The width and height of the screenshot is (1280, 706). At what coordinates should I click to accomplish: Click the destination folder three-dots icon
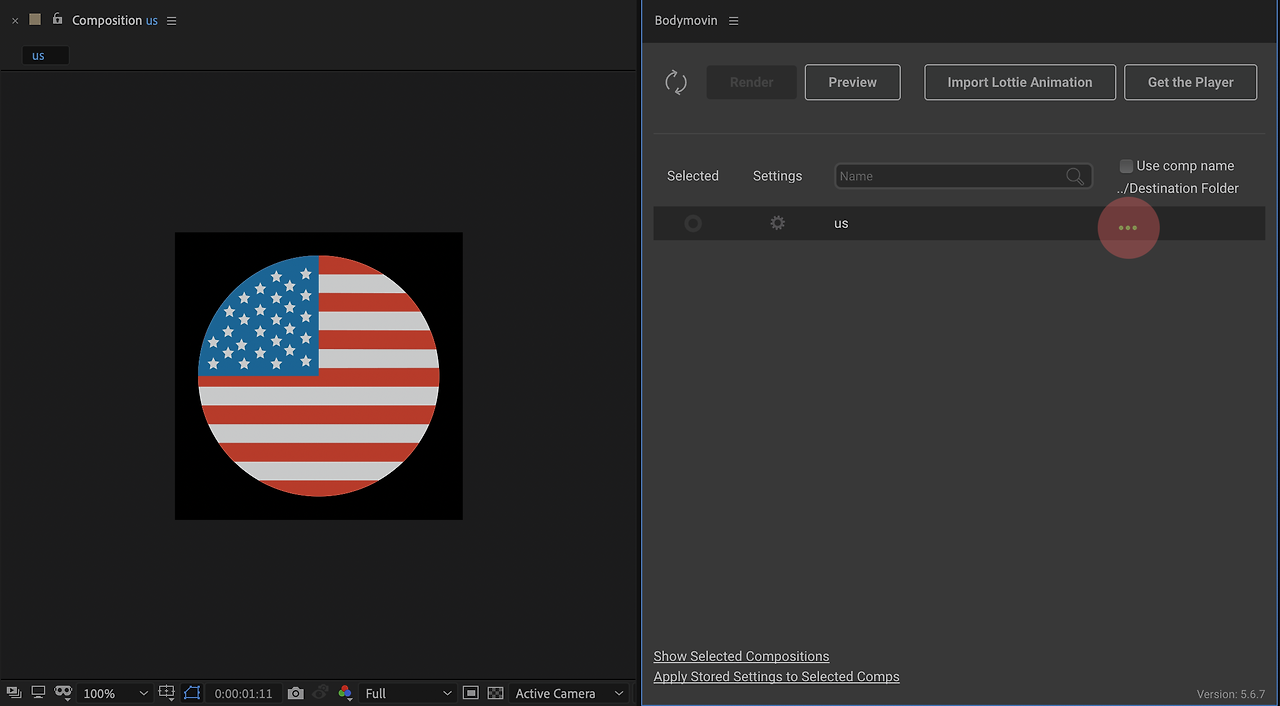[1128, 228]
